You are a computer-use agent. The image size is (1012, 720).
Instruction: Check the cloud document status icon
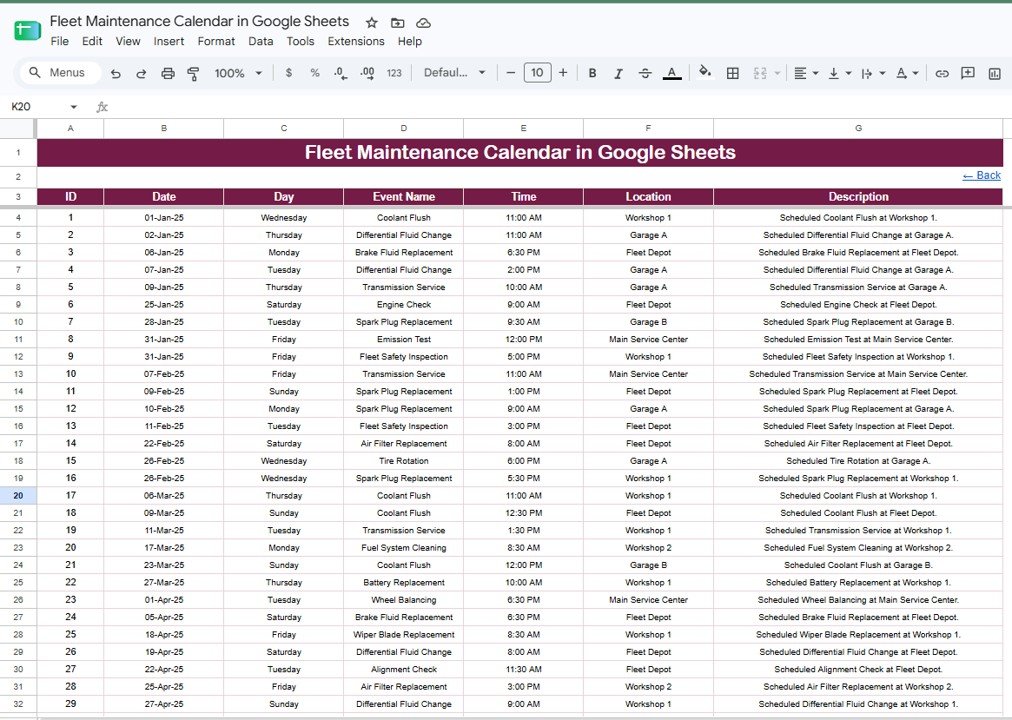(423, 23)
